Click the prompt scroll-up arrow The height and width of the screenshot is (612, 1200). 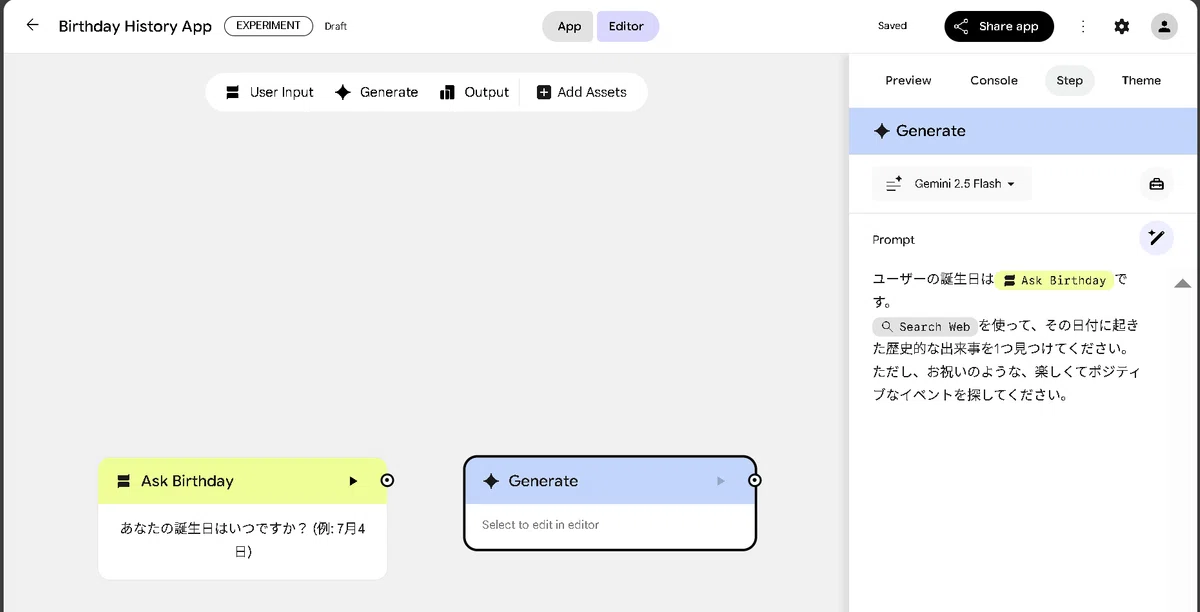tap(1182, 284)
